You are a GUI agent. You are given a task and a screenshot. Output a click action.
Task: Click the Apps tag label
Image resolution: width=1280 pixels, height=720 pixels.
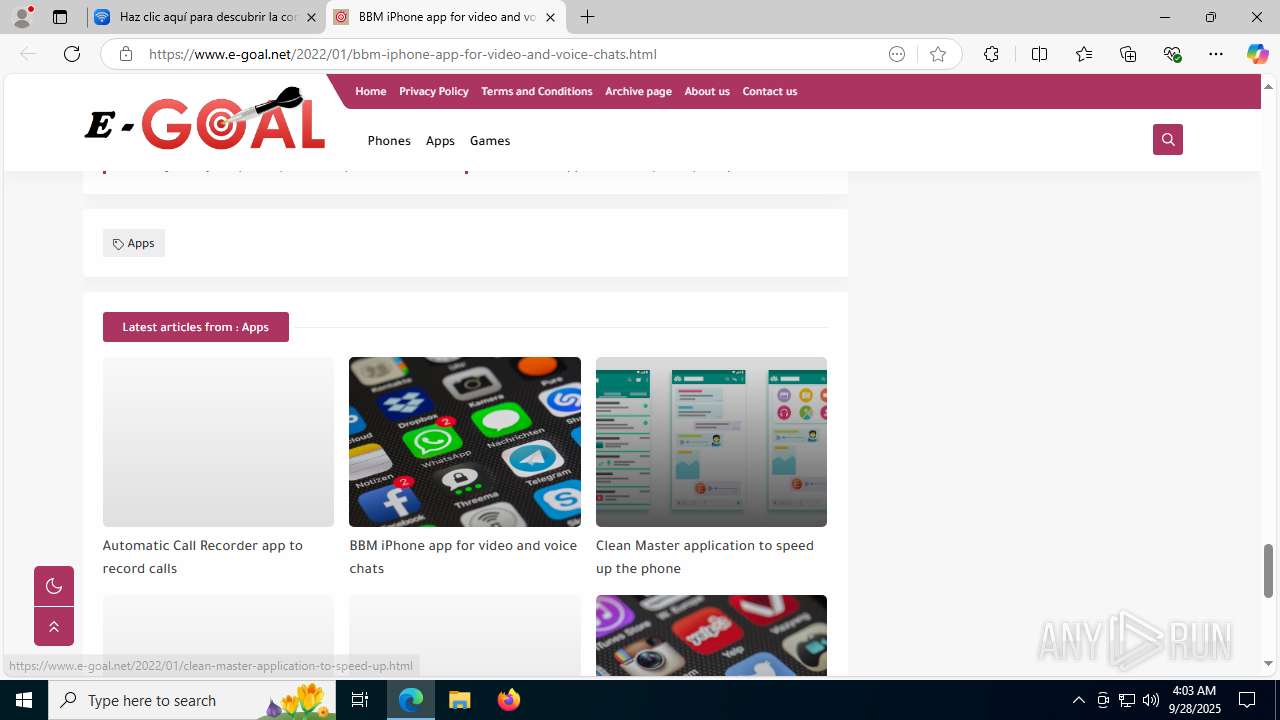[x=133, y=243]
